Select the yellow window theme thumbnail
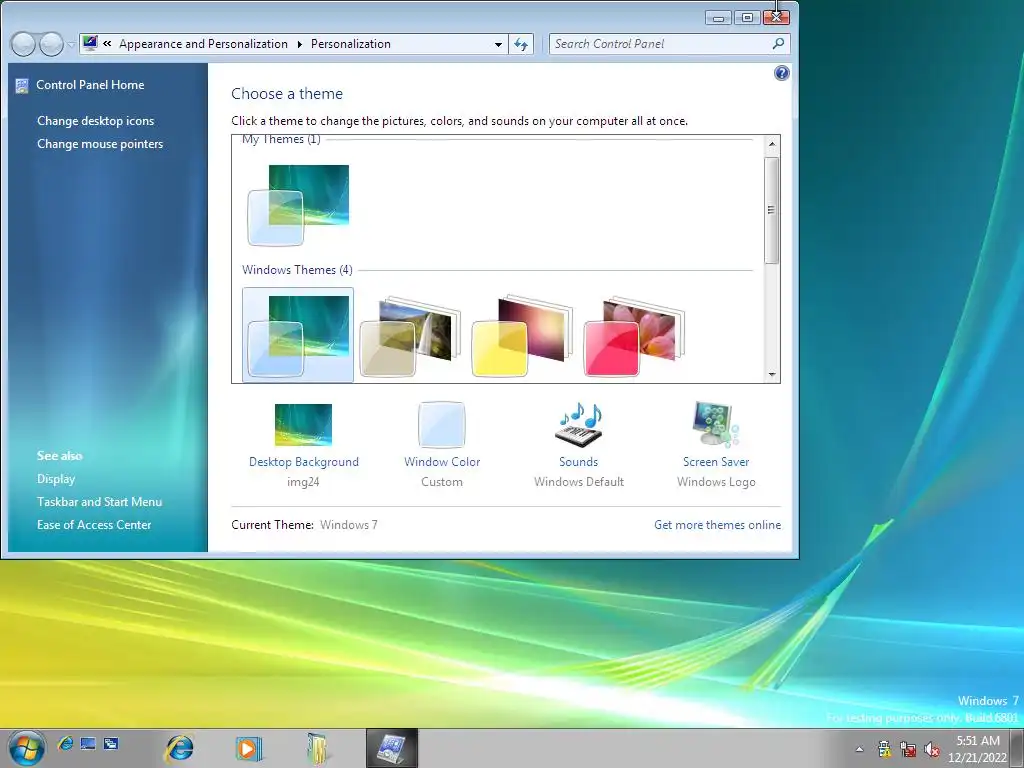 tap(522, 336)
